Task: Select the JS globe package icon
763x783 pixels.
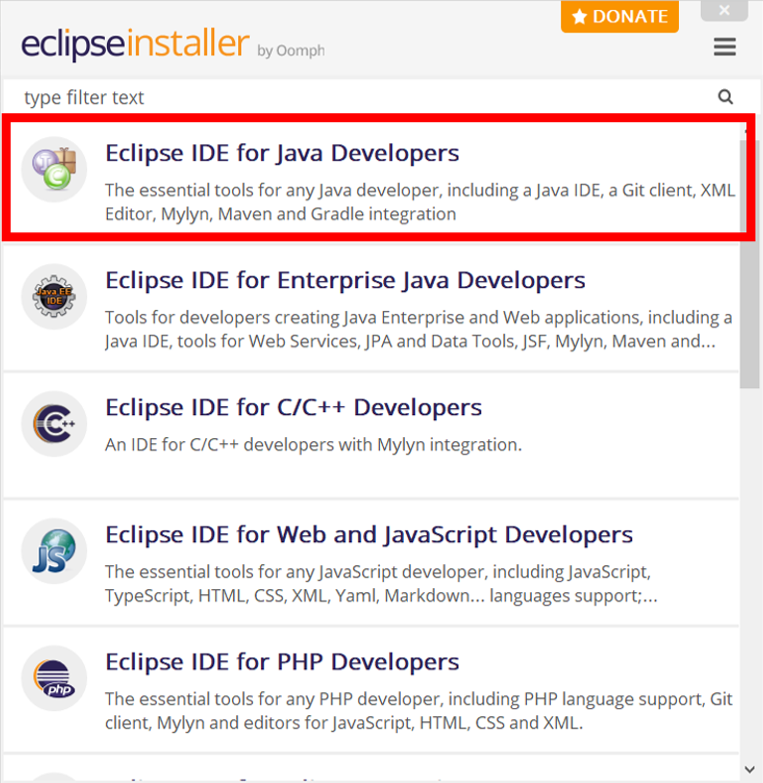Action: (x=54, y=551)
